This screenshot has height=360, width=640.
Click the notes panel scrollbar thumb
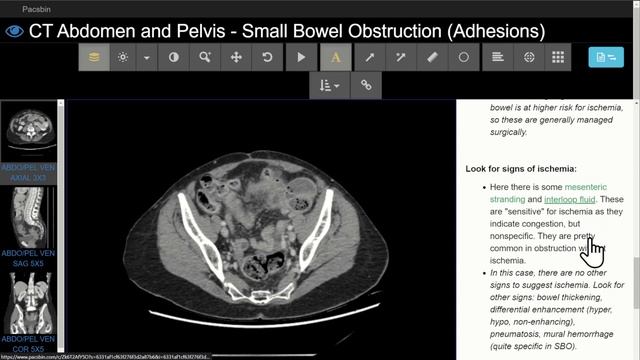pos(636,283)
